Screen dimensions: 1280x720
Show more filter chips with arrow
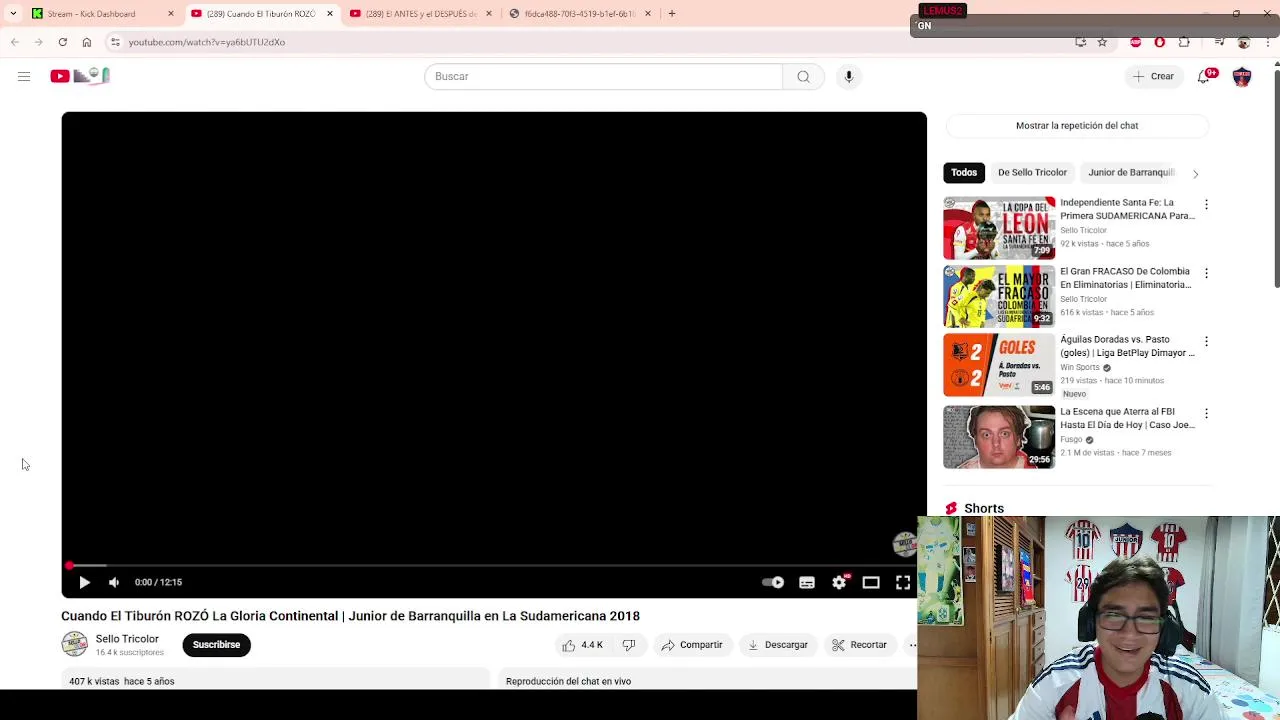coord(1195,173)
